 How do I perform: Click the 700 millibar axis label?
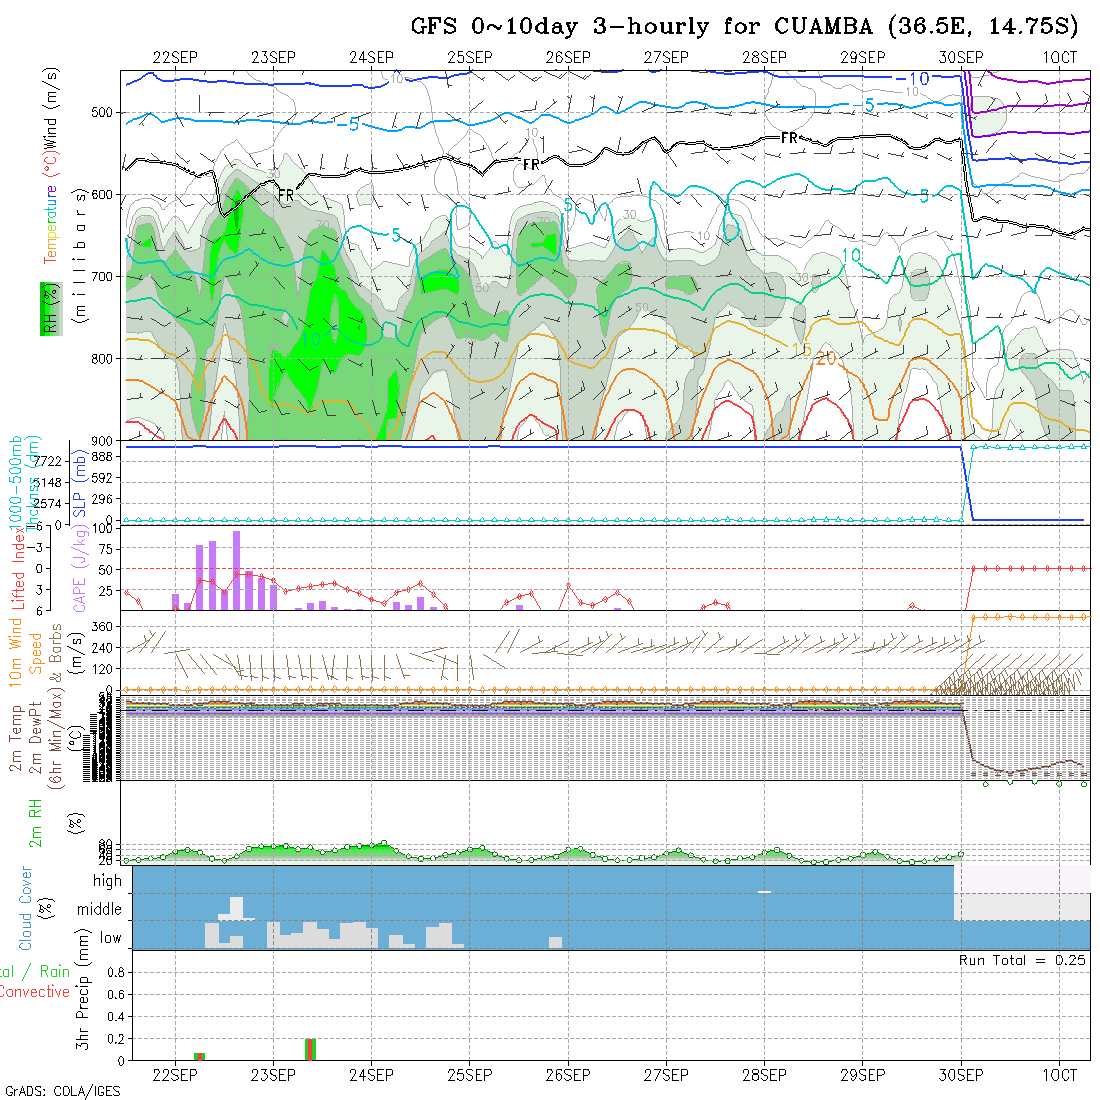[104, 276]
